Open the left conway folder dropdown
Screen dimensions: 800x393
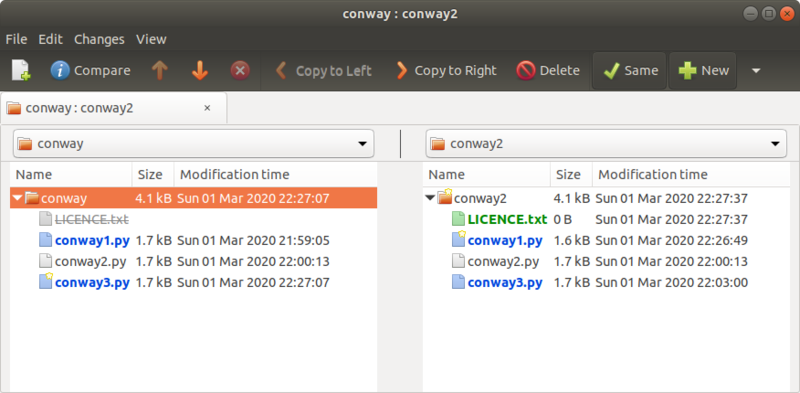click(193, 143)
